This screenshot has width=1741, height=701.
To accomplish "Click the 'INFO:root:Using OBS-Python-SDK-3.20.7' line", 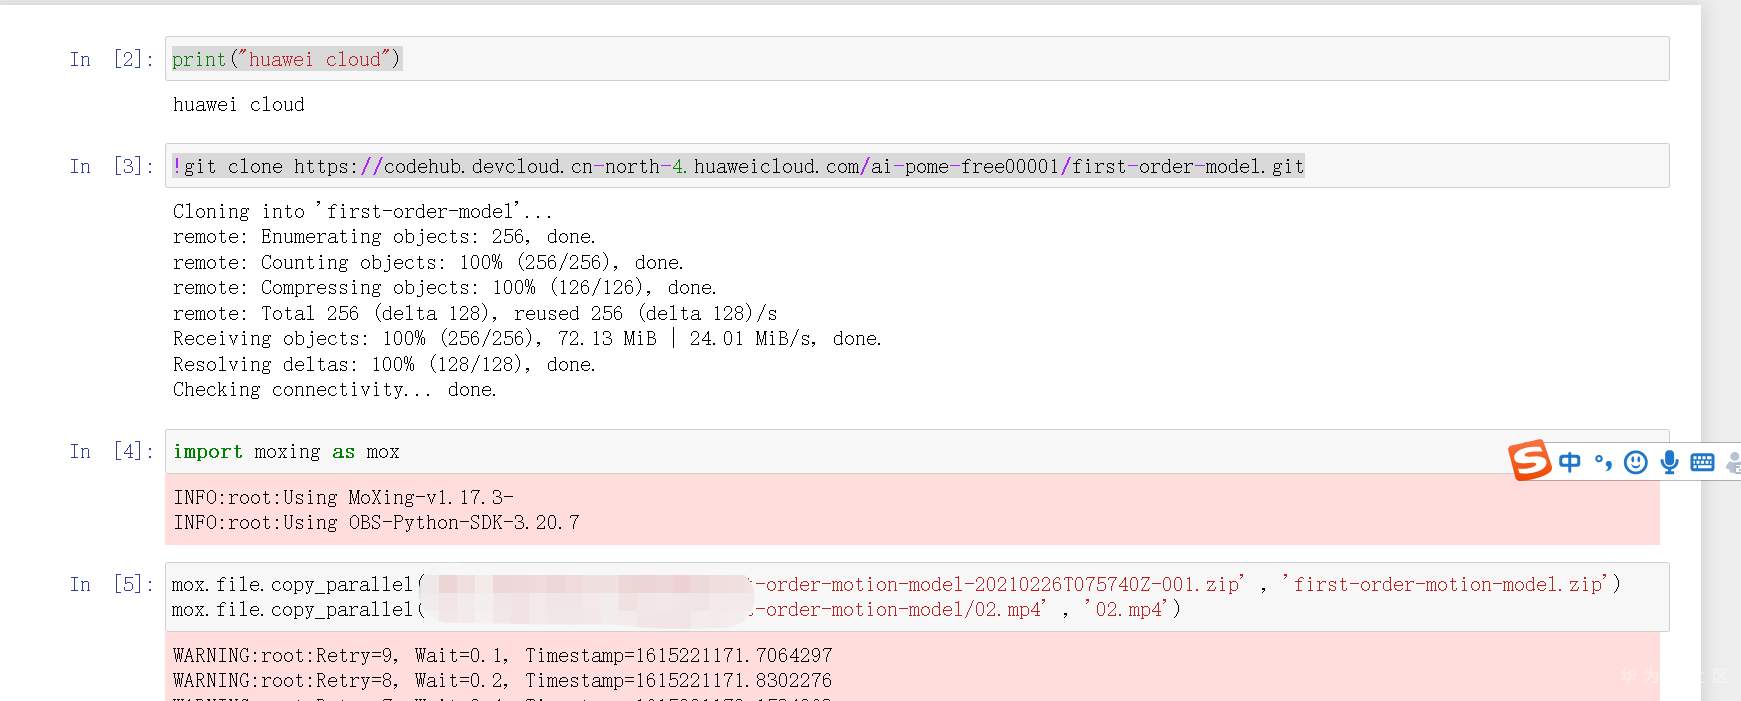I will coord(376,523).
